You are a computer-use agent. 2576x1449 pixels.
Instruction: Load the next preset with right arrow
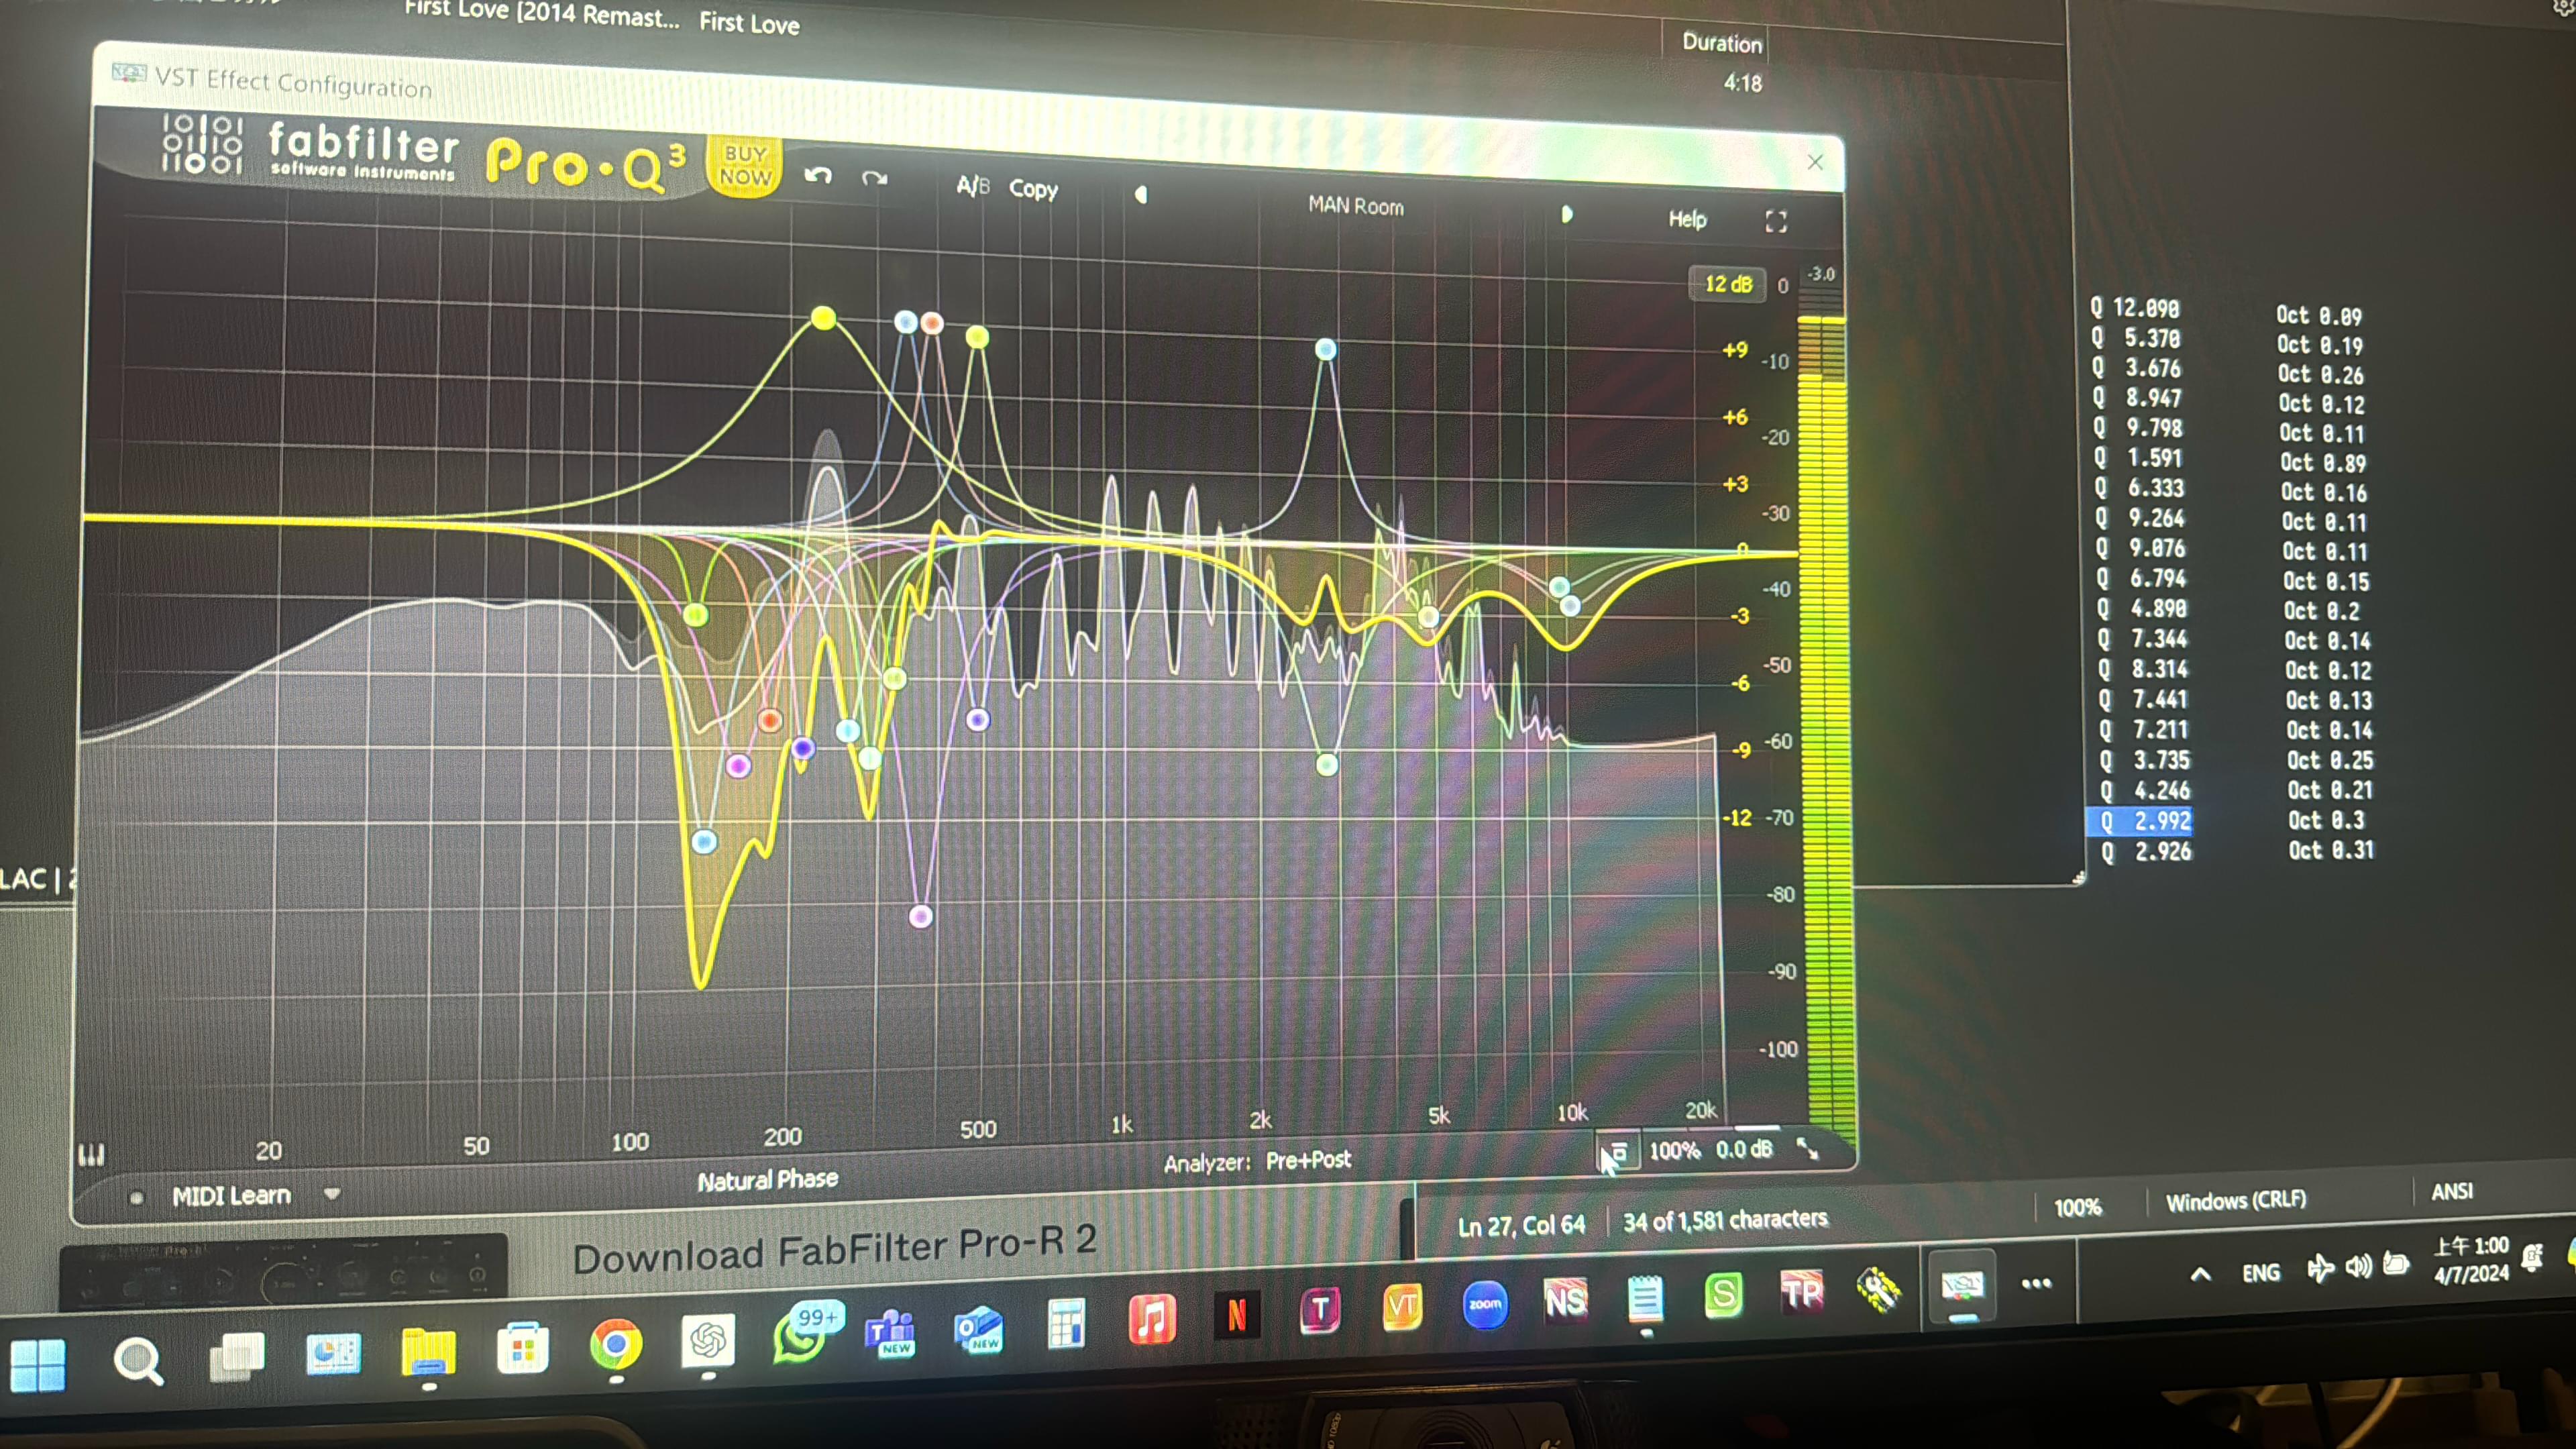(1566, 215)
